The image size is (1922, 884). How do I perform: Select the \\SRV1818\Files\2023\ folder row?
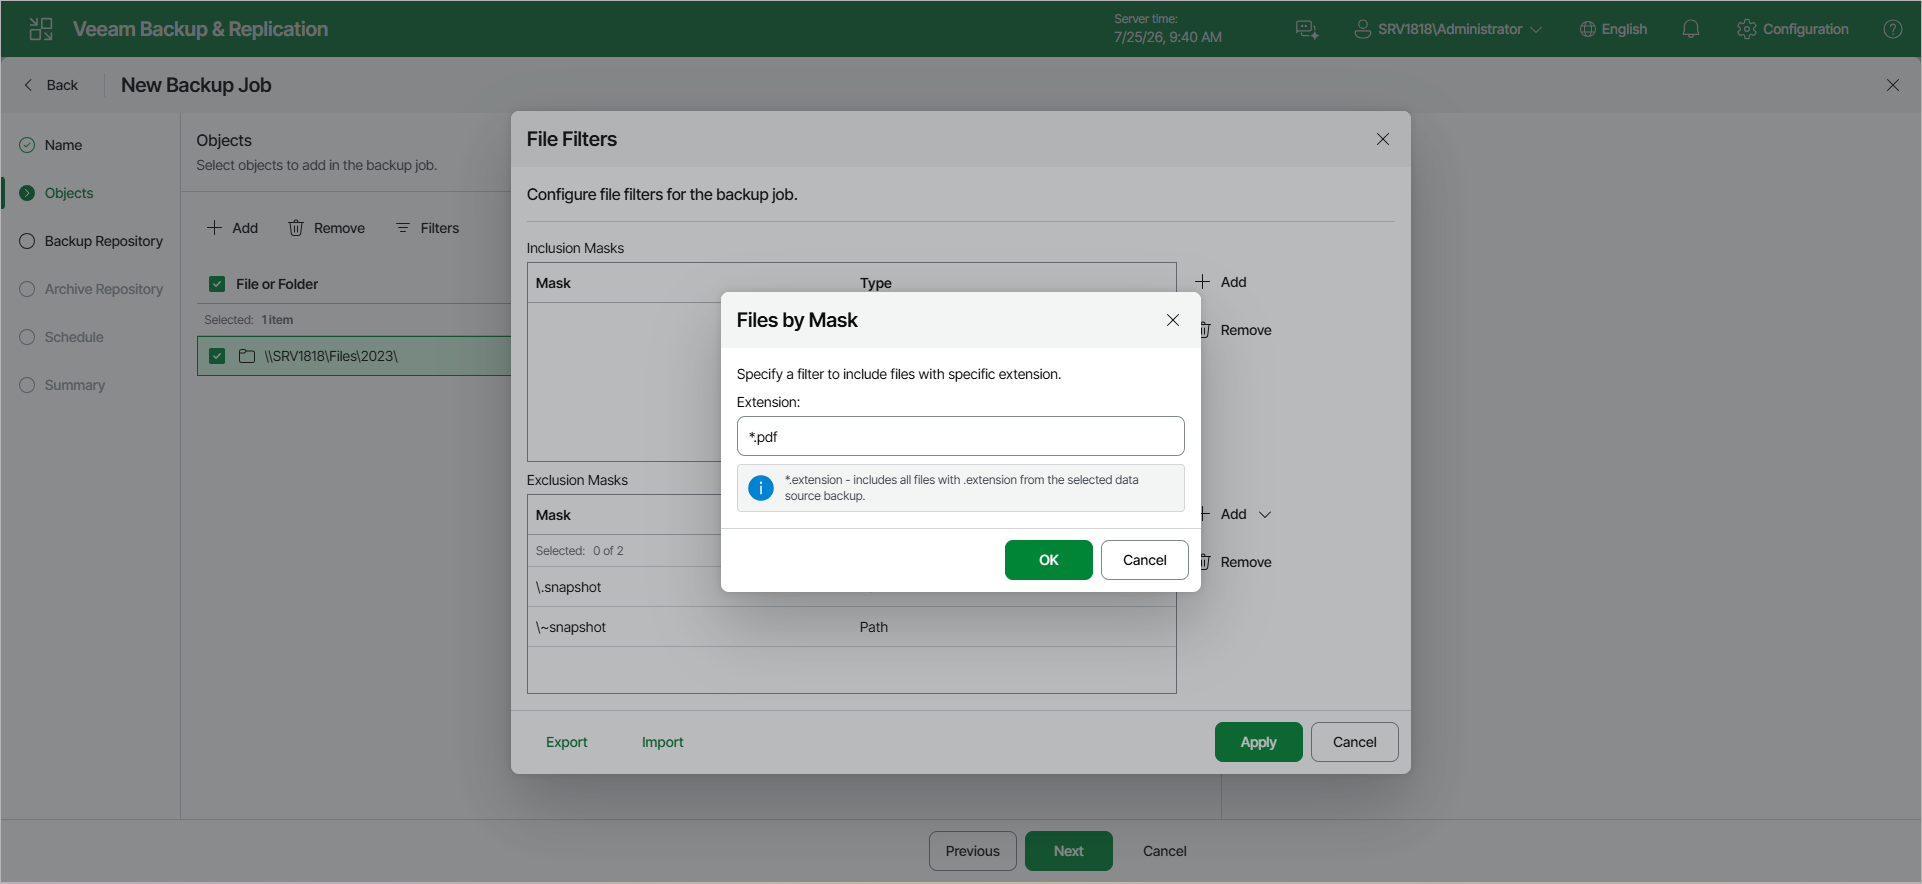click(x=354, y=356)
